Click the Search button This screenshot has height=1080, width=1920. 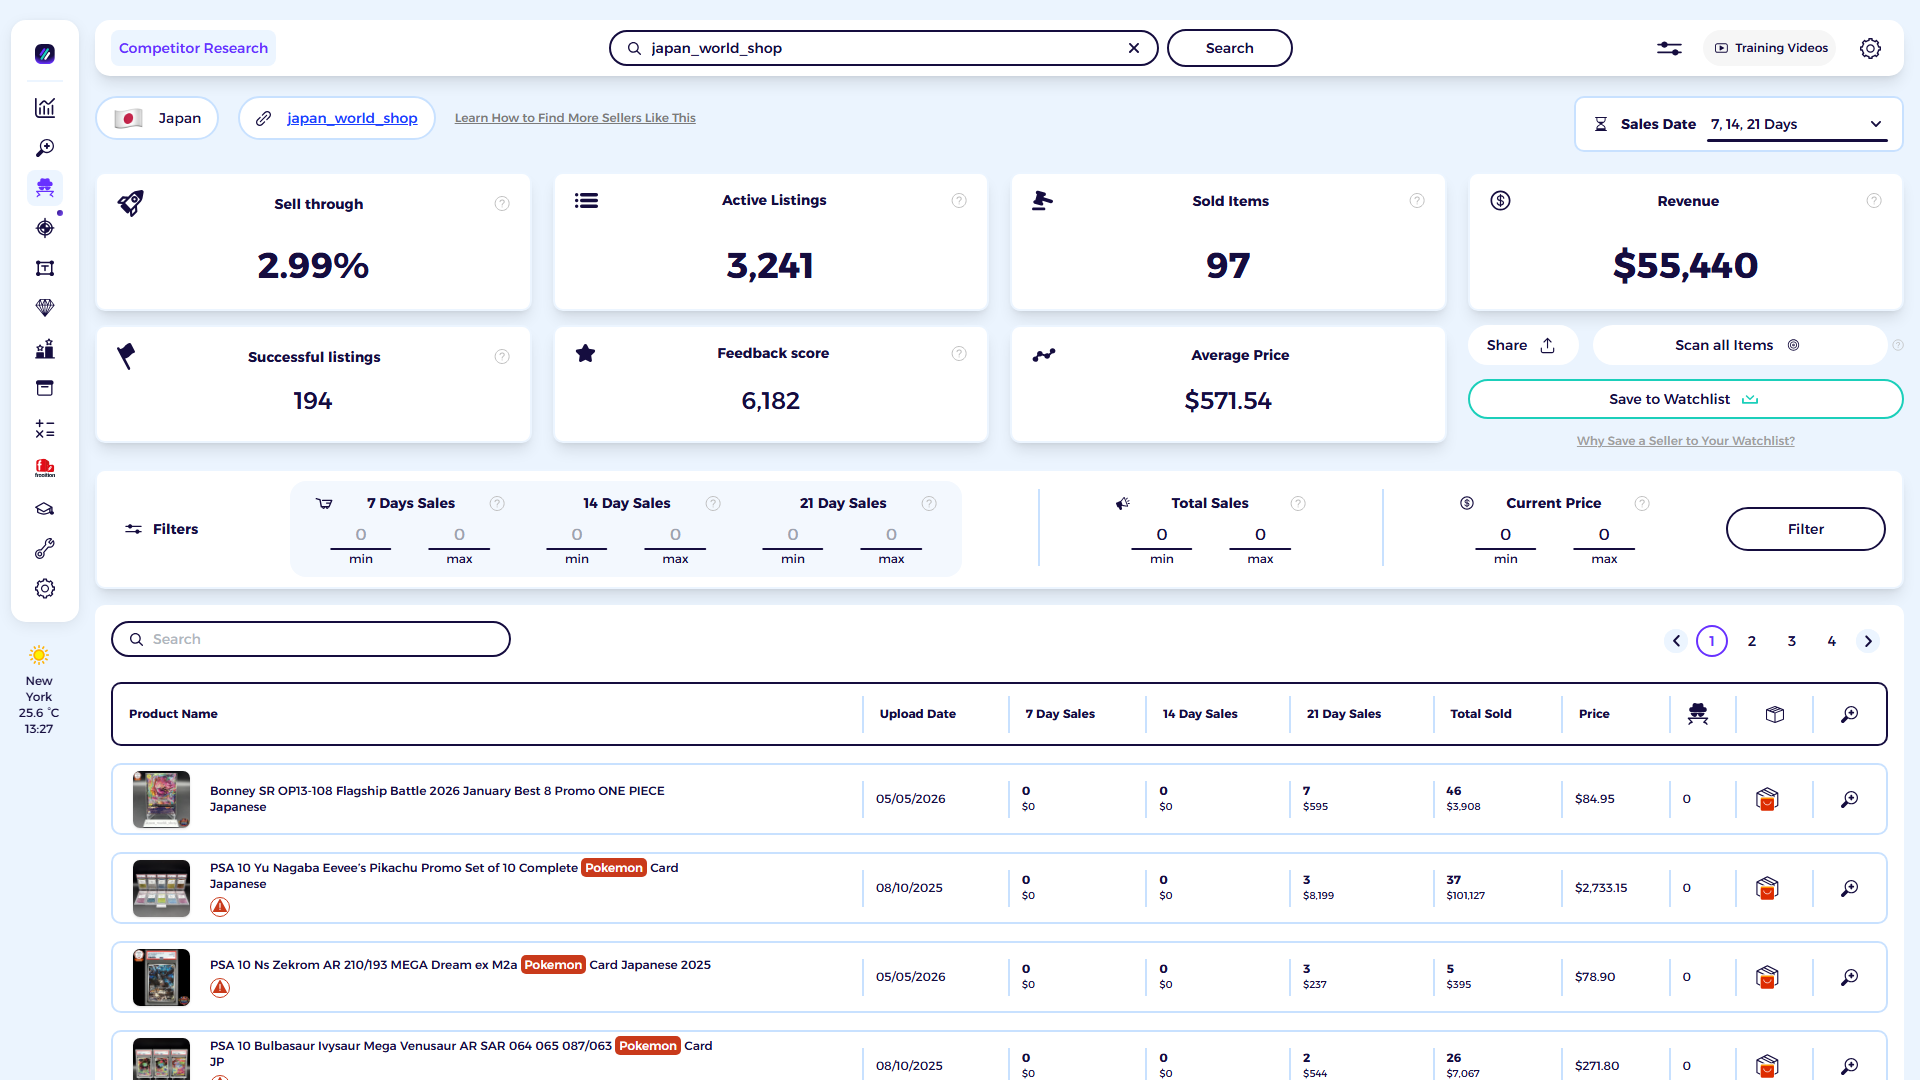(x=1230, y=48)
